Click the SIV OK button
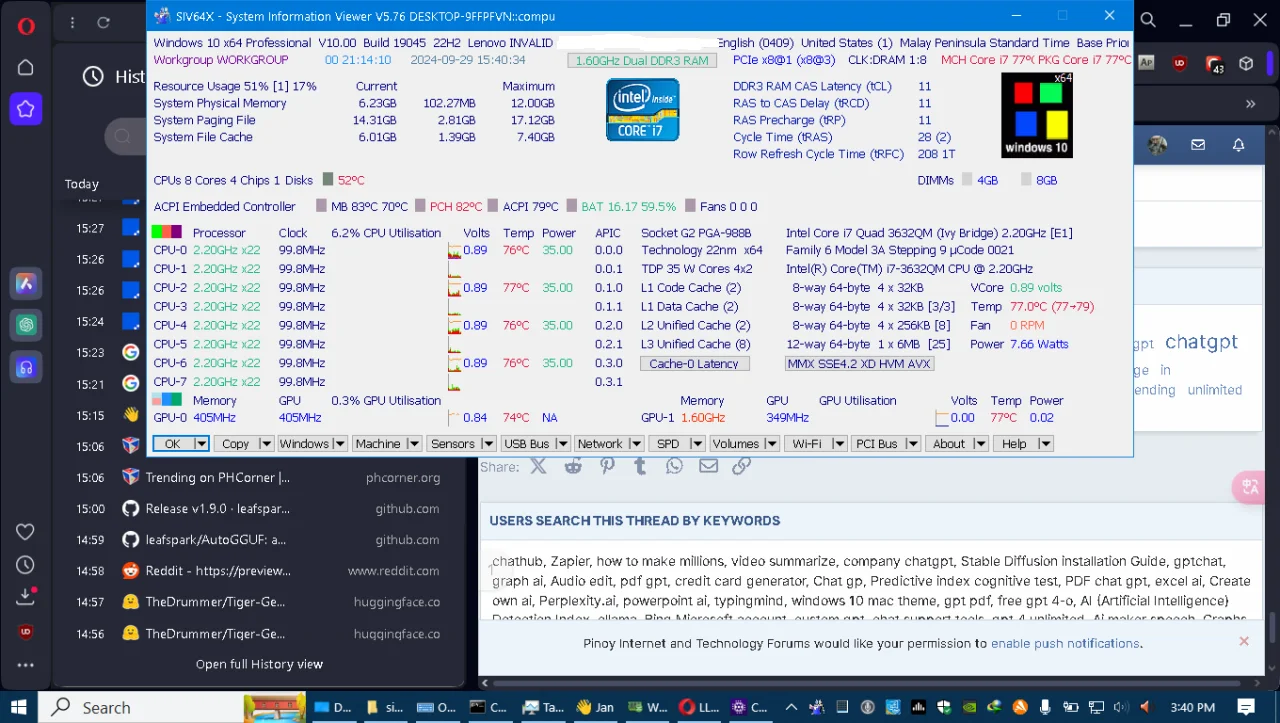The width and height of the screenshot is (1280, 723). (x=173, y=444)
